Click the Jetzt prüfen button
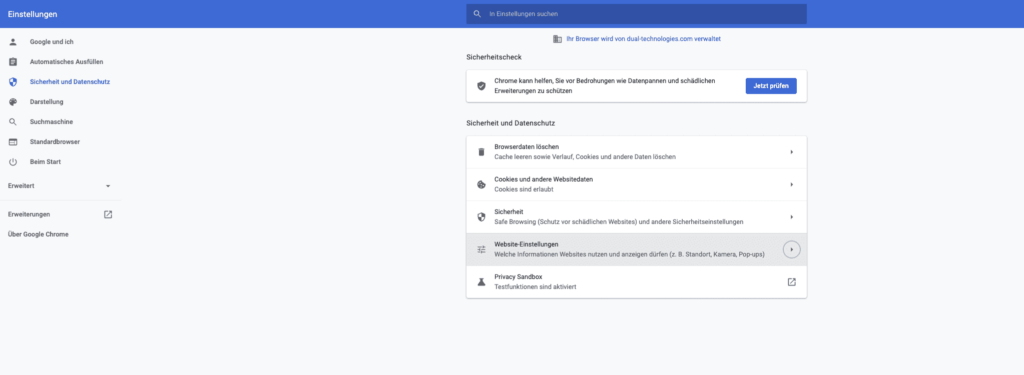This screenshot has height=375, width=1024. click(x=771, y=86)
